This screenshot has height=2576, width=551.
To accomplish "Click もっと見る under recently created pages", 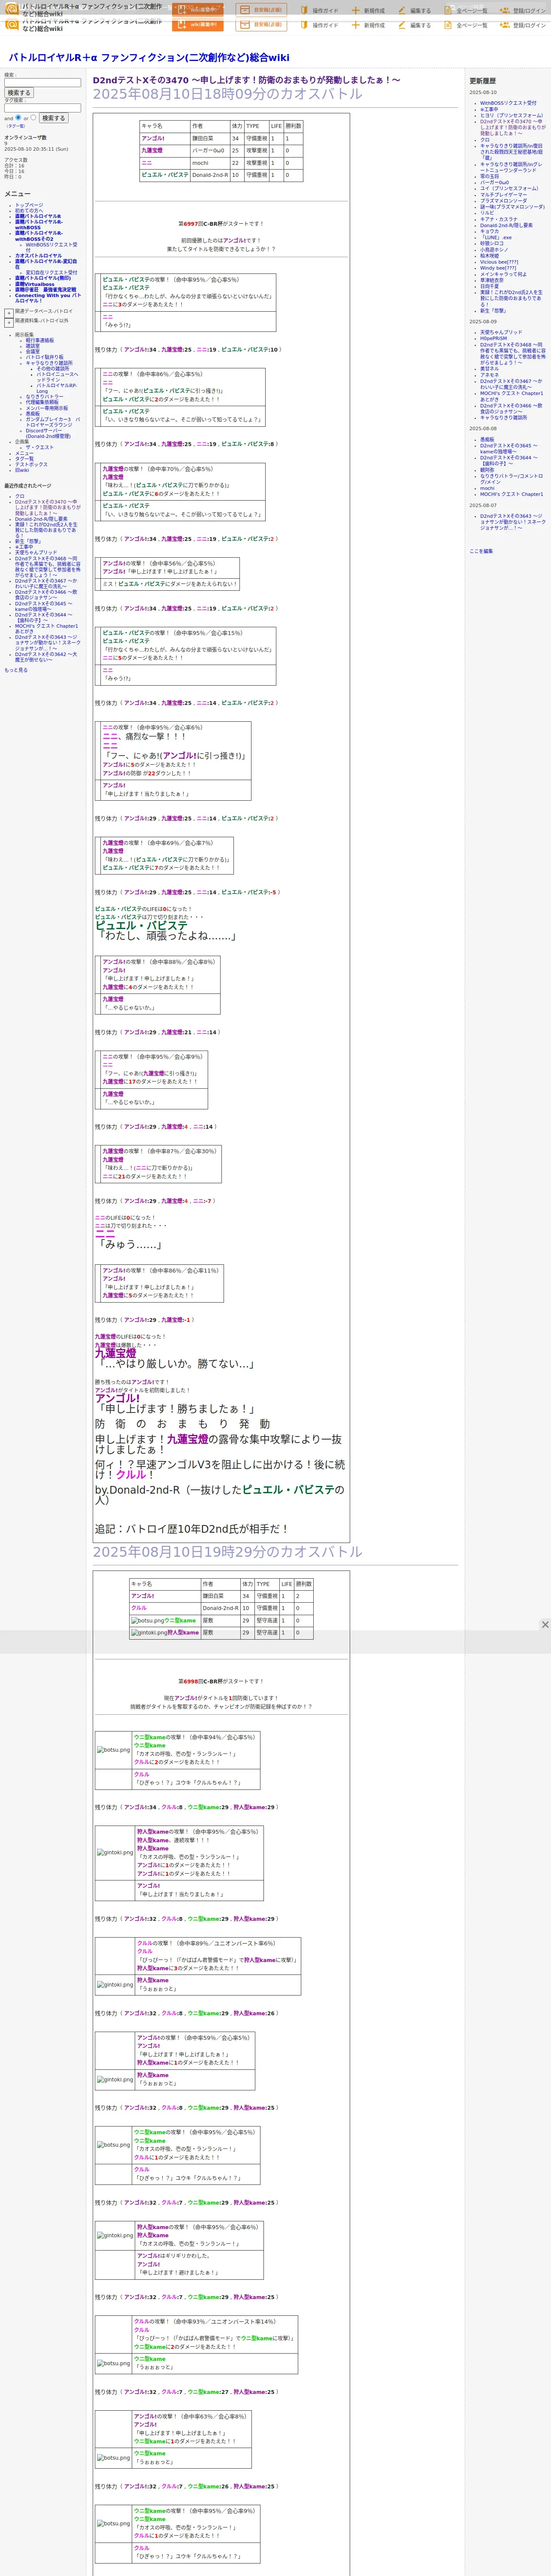I will [x=16, y=670].
